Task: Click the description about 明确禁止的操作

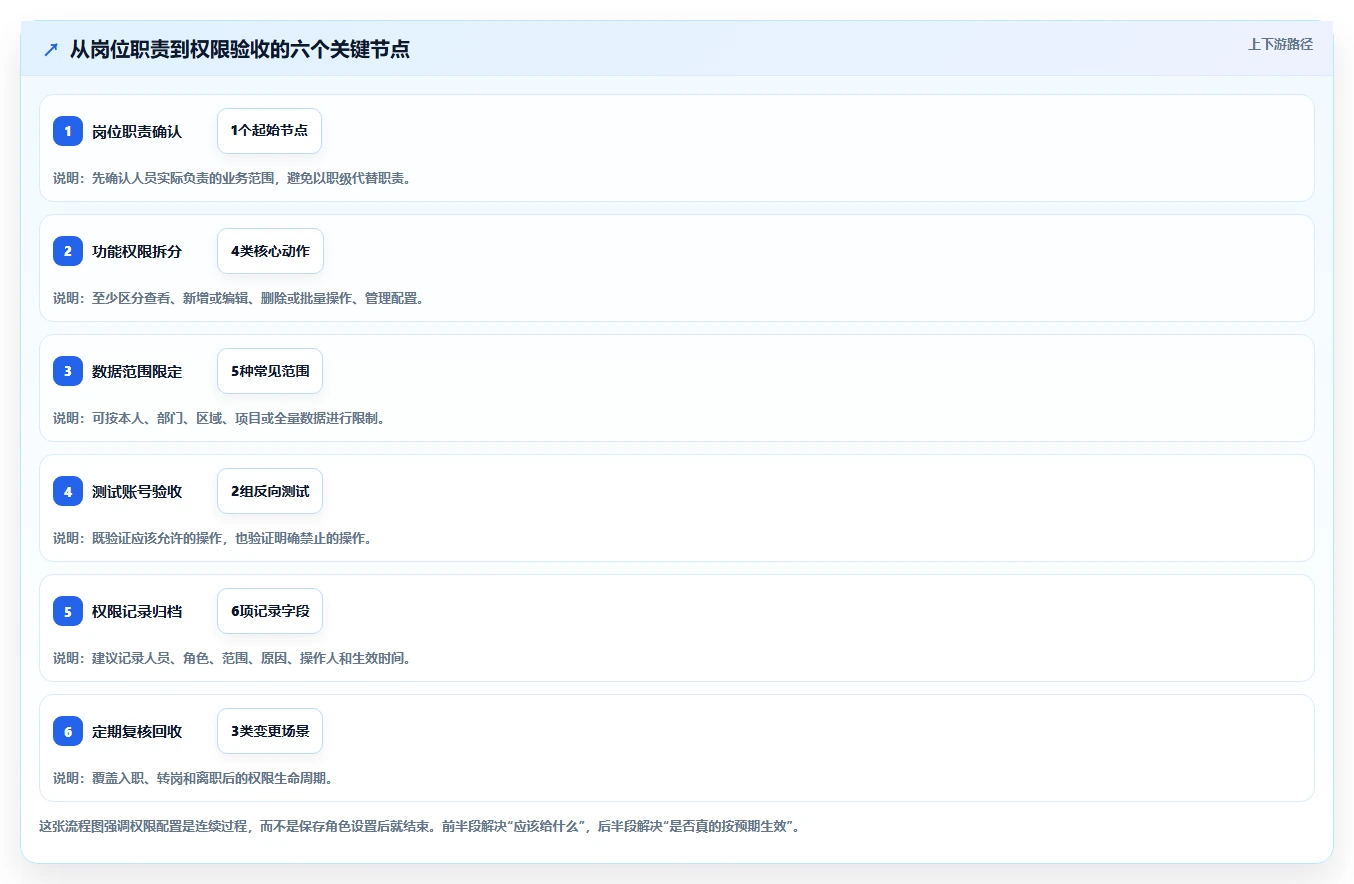Action: tap(212, 538)
